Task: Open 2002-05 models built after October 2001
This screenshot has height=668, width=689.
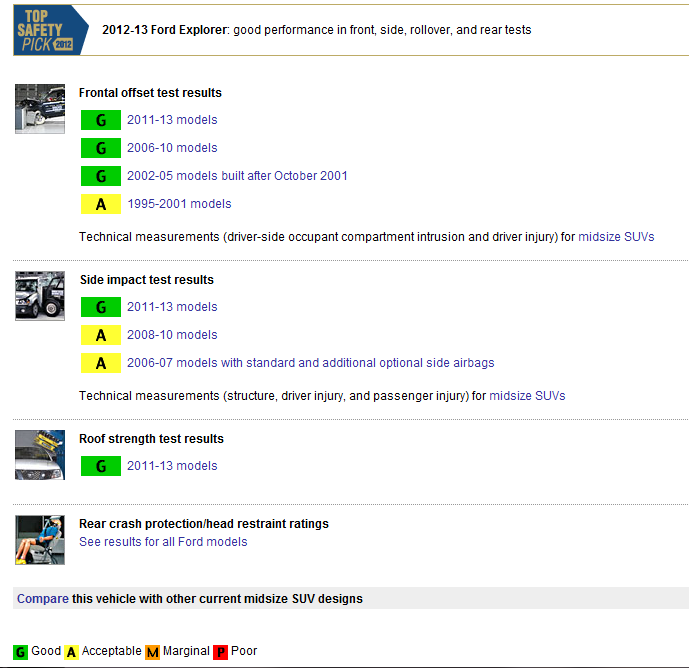Action: 237,176
